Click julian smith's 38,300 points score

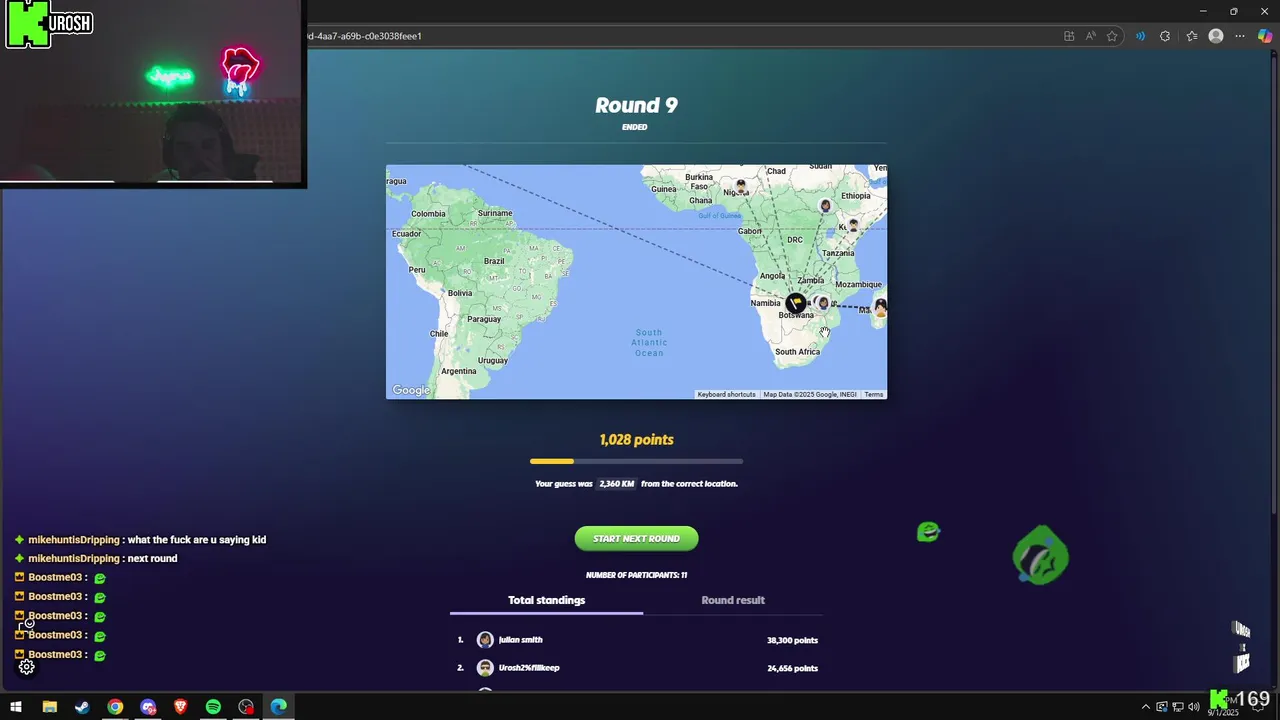point(792,640)
